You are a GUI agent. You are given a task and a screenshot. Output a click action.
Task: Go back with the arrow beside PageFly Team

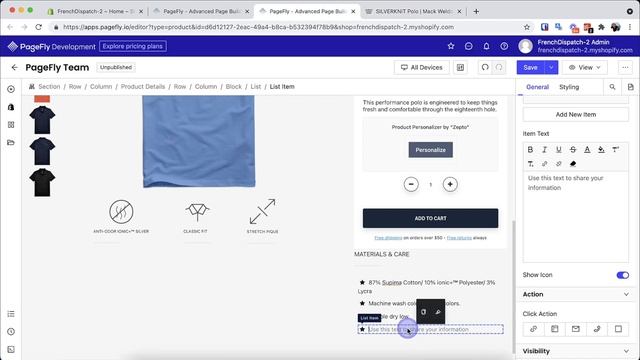coord(15,67)
